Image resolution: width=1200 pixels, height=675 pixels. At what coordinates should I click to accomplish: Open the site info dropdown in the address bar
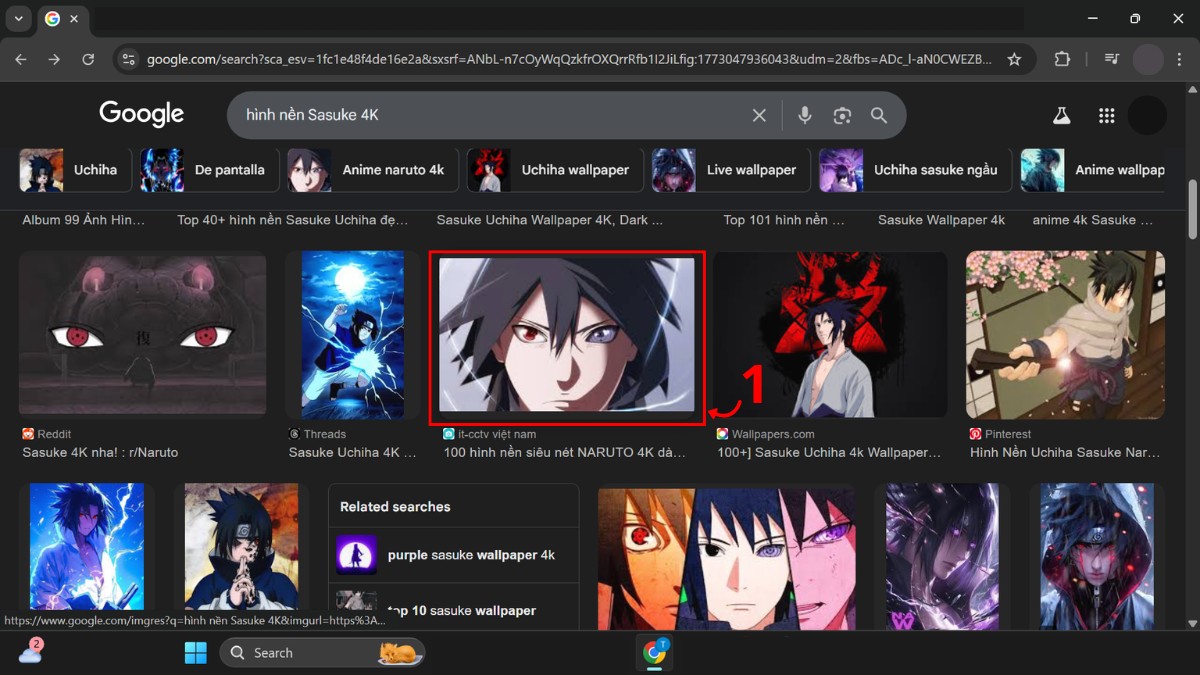tap(130, 59)
